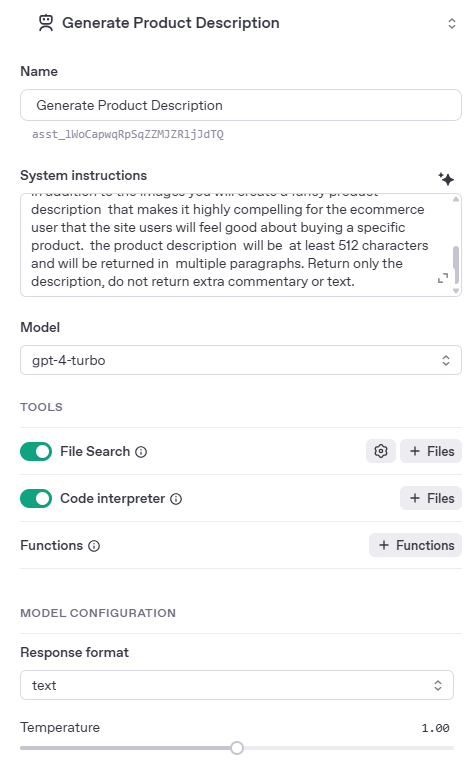Open File Search settings gear

[x=381, y=451]
